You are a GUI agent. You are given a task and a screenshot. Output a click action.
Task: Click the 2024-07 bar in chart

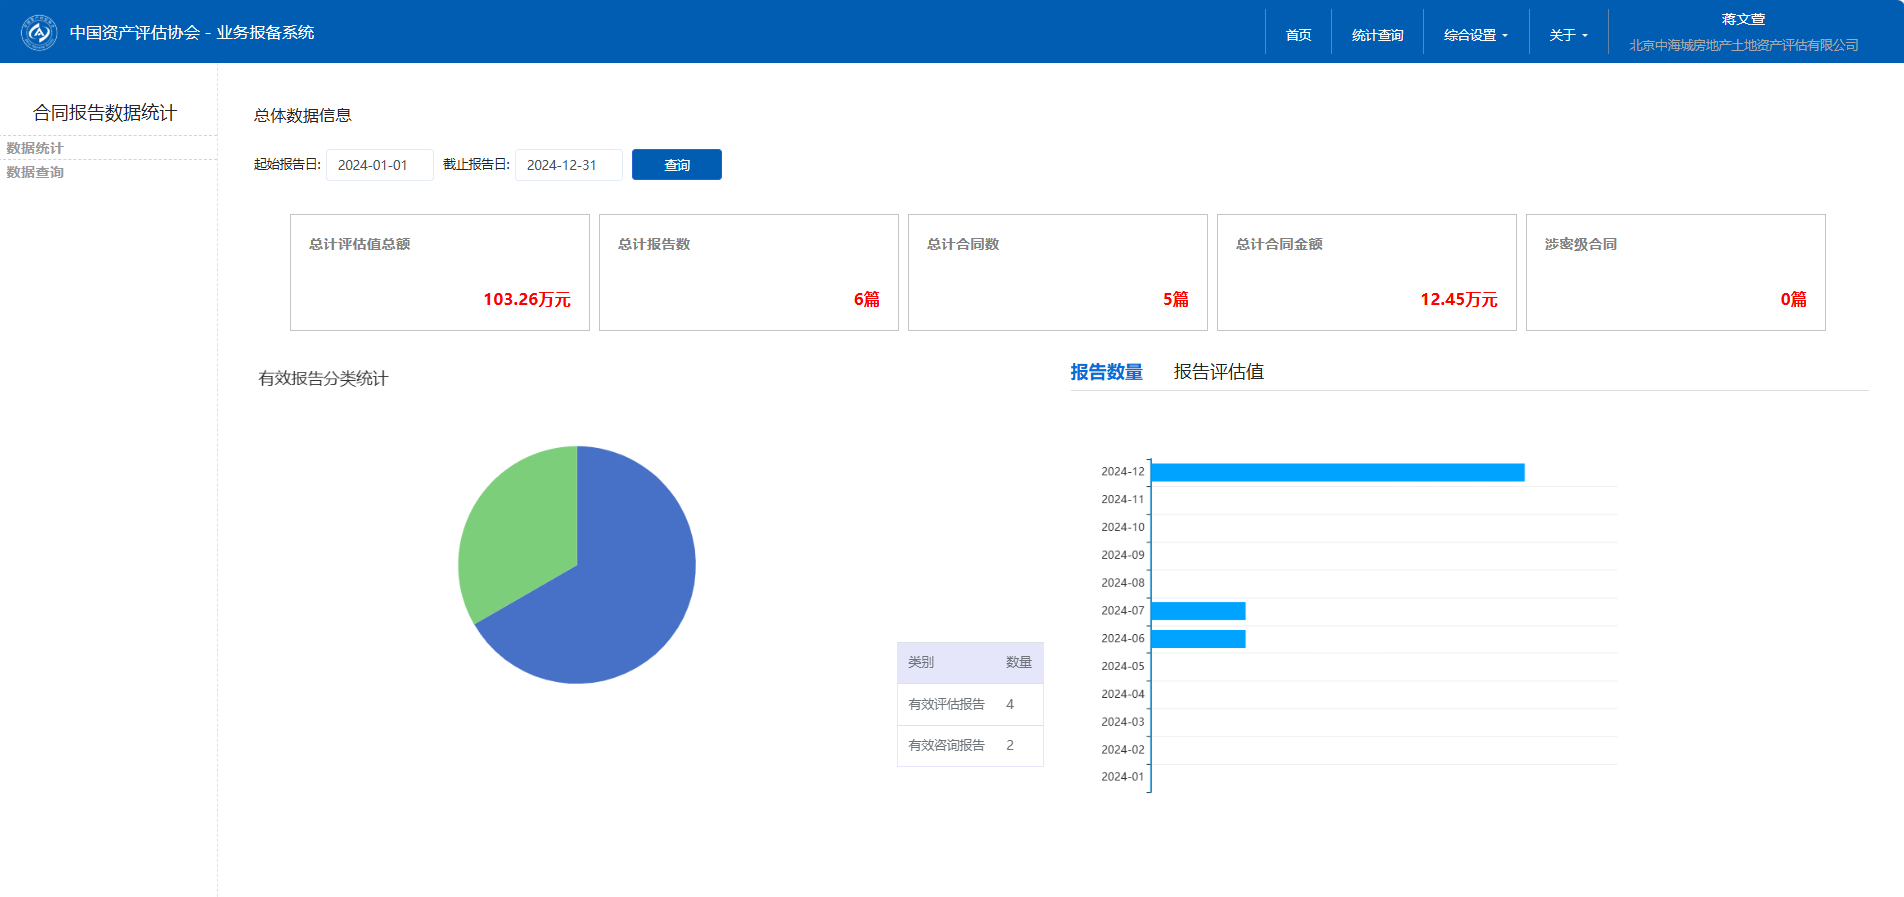tap(1198, 611)
